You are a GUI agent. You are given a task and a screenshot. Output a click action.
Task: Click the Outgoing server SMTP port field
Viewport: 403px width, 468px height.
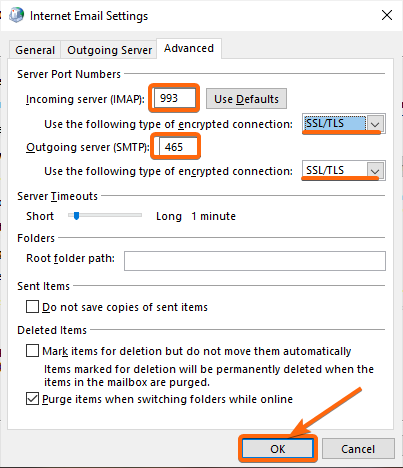coord(177,147)
